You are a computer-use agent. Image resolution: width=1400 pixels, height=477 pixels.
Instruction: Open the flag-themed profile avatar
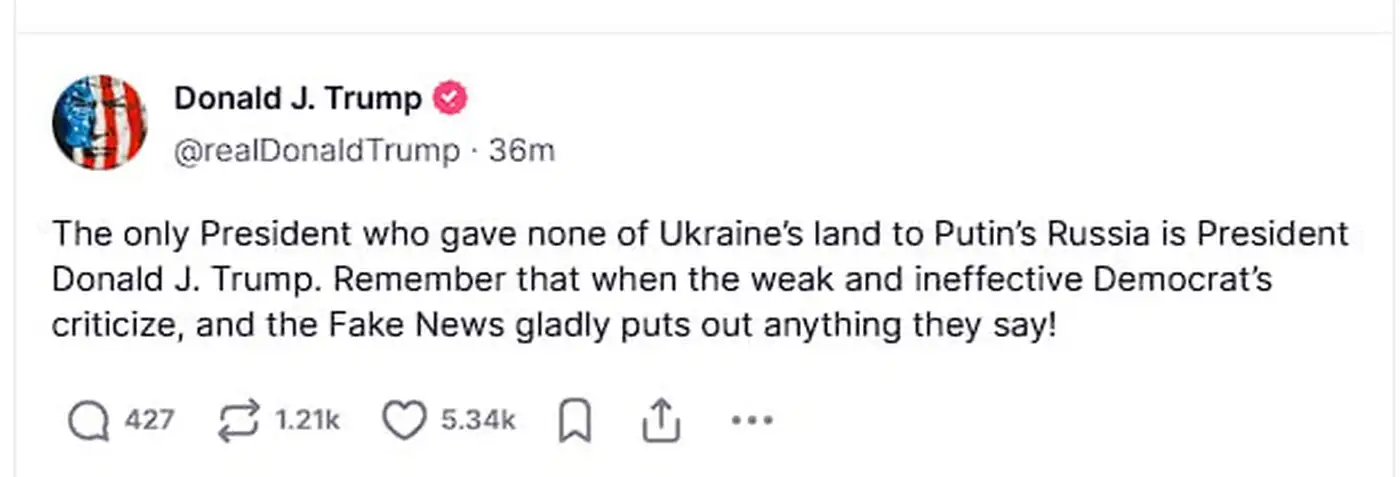[x=99, y=121]
